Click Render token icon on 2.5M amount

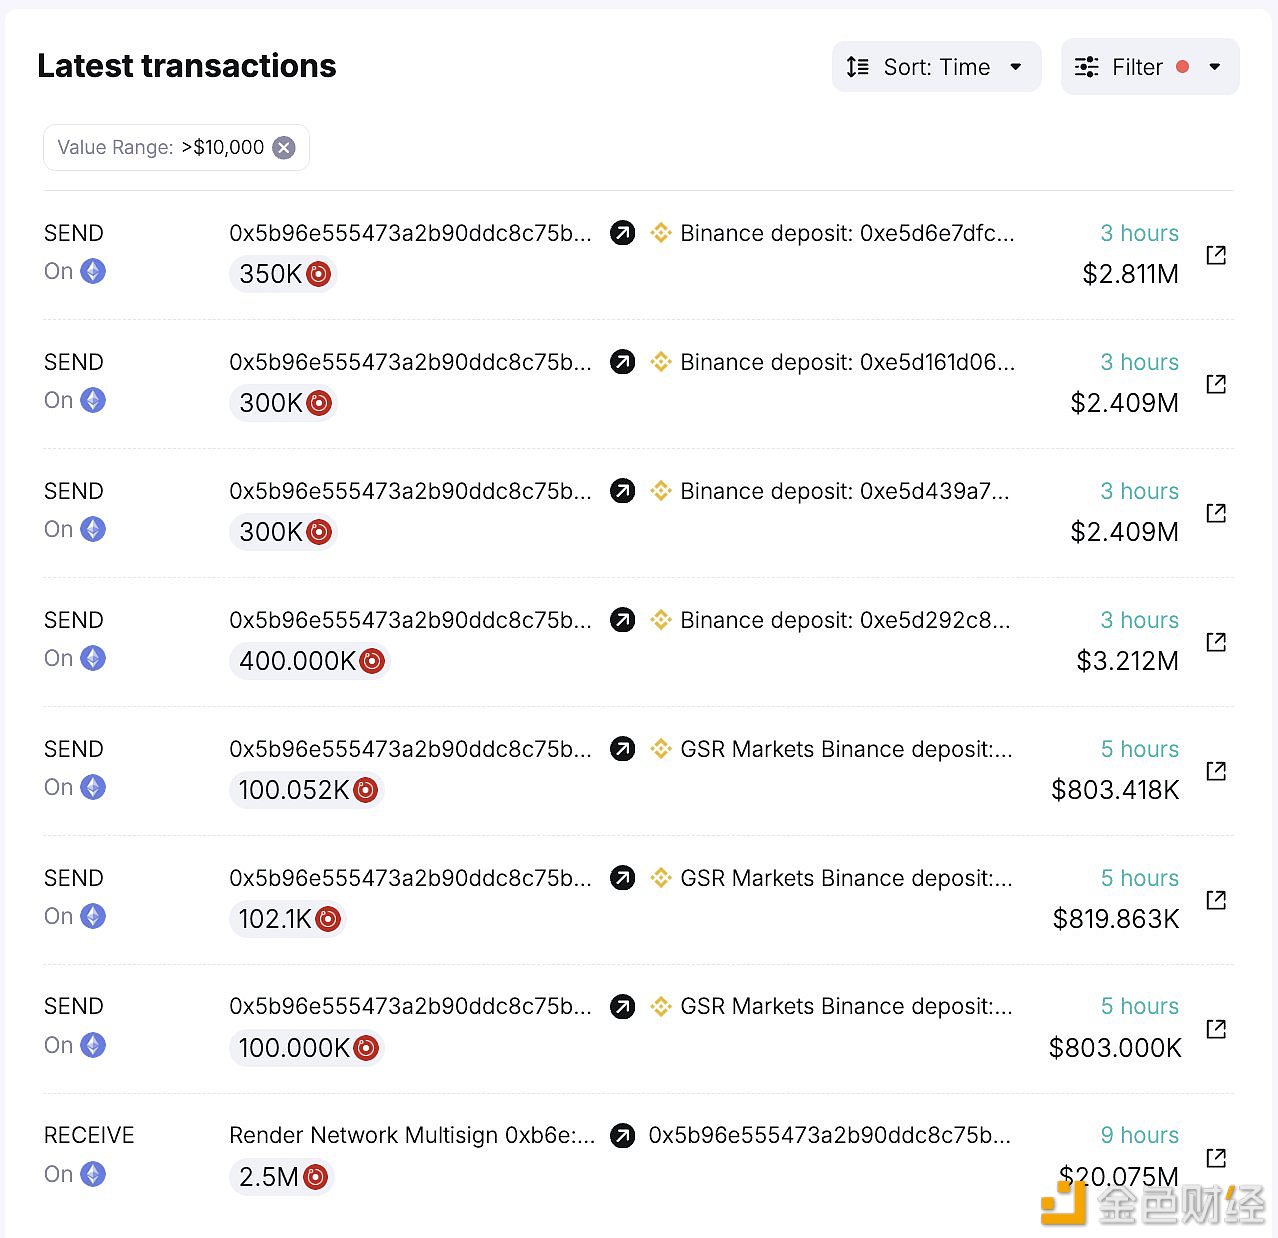tap(316, 1177)
